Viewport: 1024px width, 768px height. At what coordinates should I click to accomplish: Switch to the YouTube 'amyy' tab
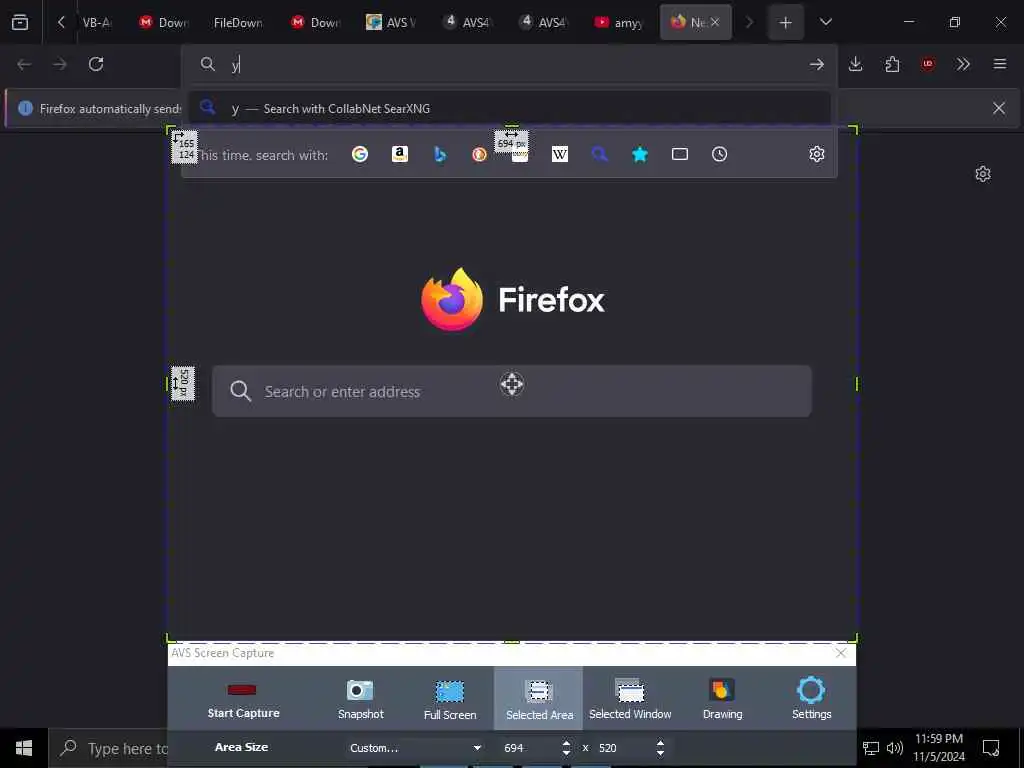click(x=619, y=22)
